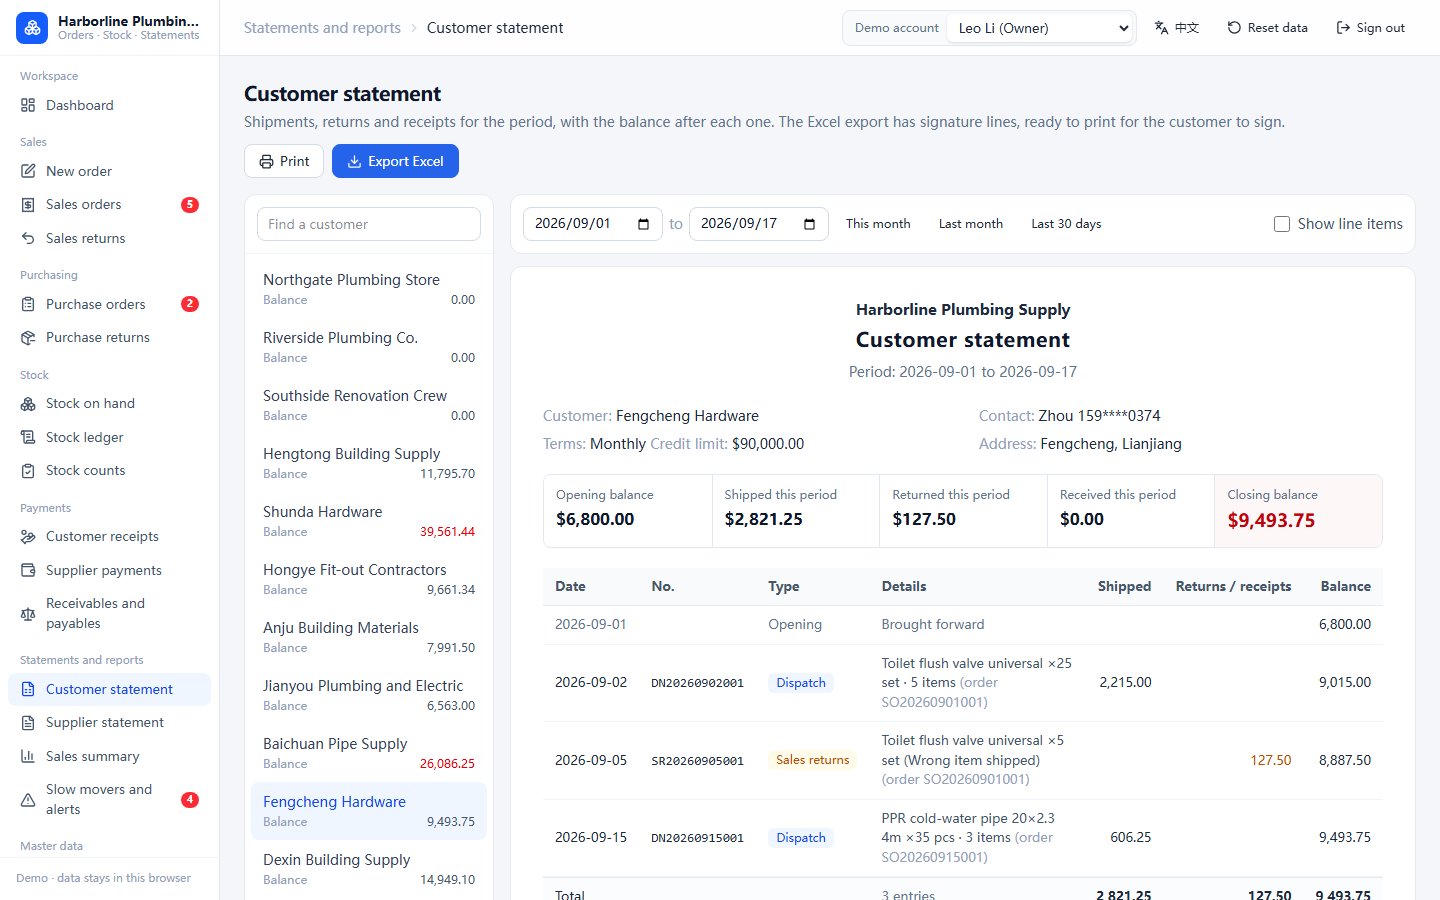Open Stock on hand page

110,403
